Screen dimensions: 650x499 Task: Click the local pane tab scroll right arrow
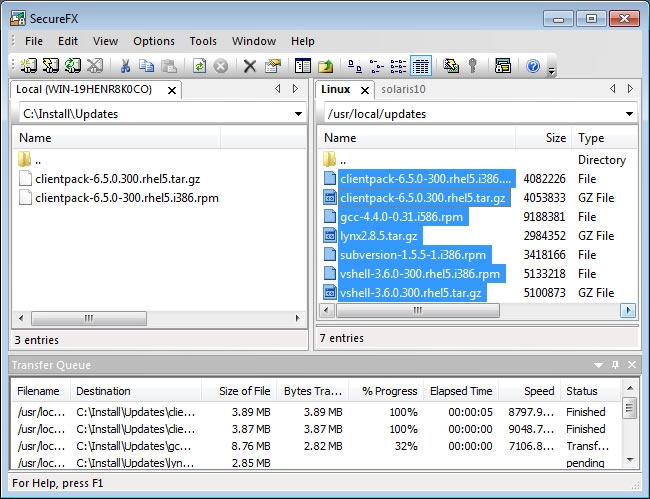pyautogui.click(x=295, y=89)
